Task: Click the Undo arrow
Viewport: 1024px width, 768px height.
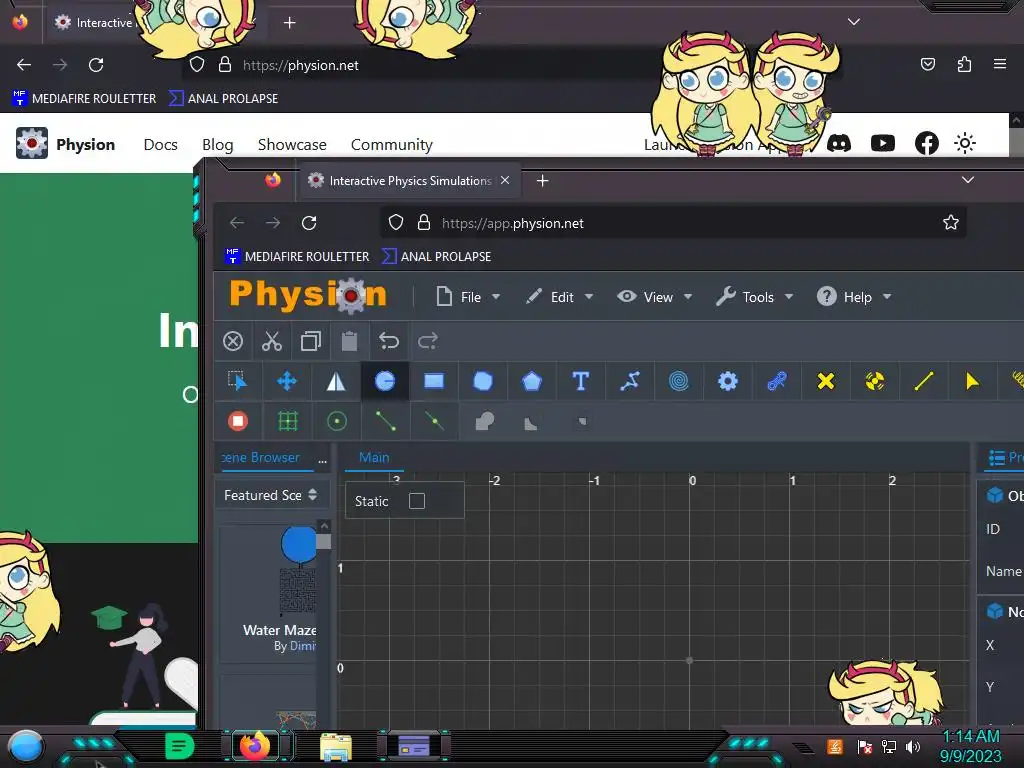Action: tap(389, 341)
